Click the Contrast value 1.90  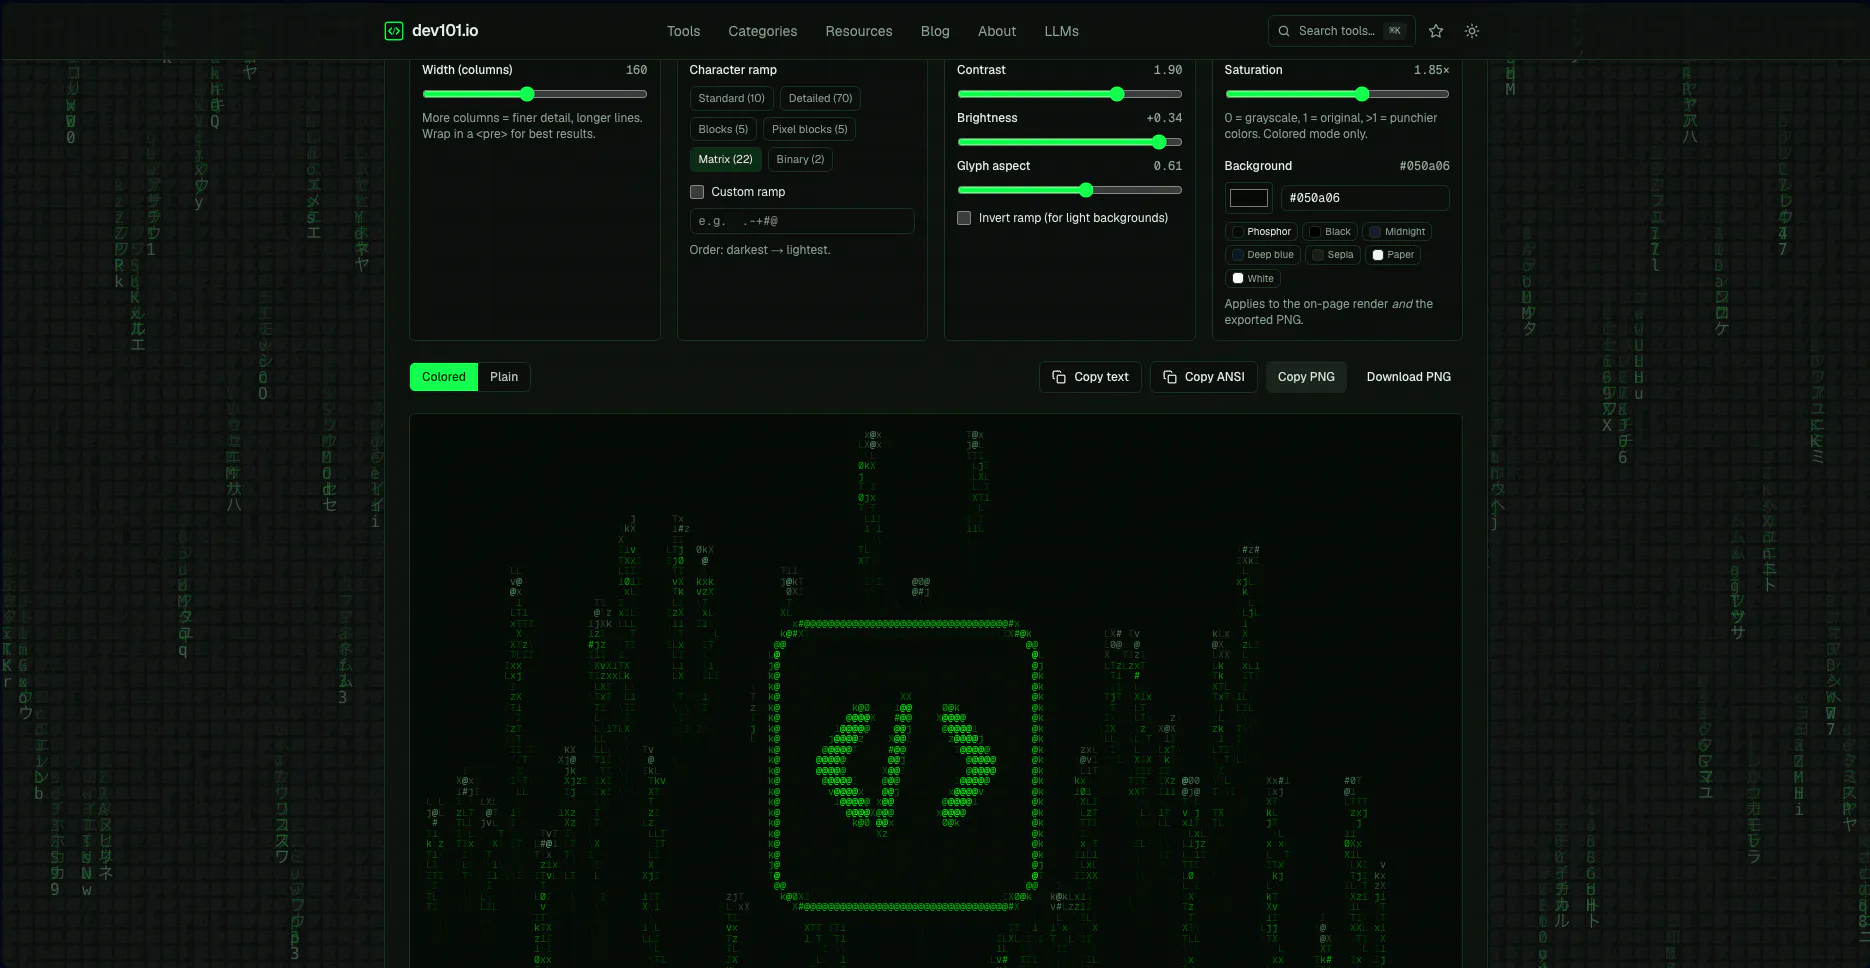click(x=1167, y=70)
